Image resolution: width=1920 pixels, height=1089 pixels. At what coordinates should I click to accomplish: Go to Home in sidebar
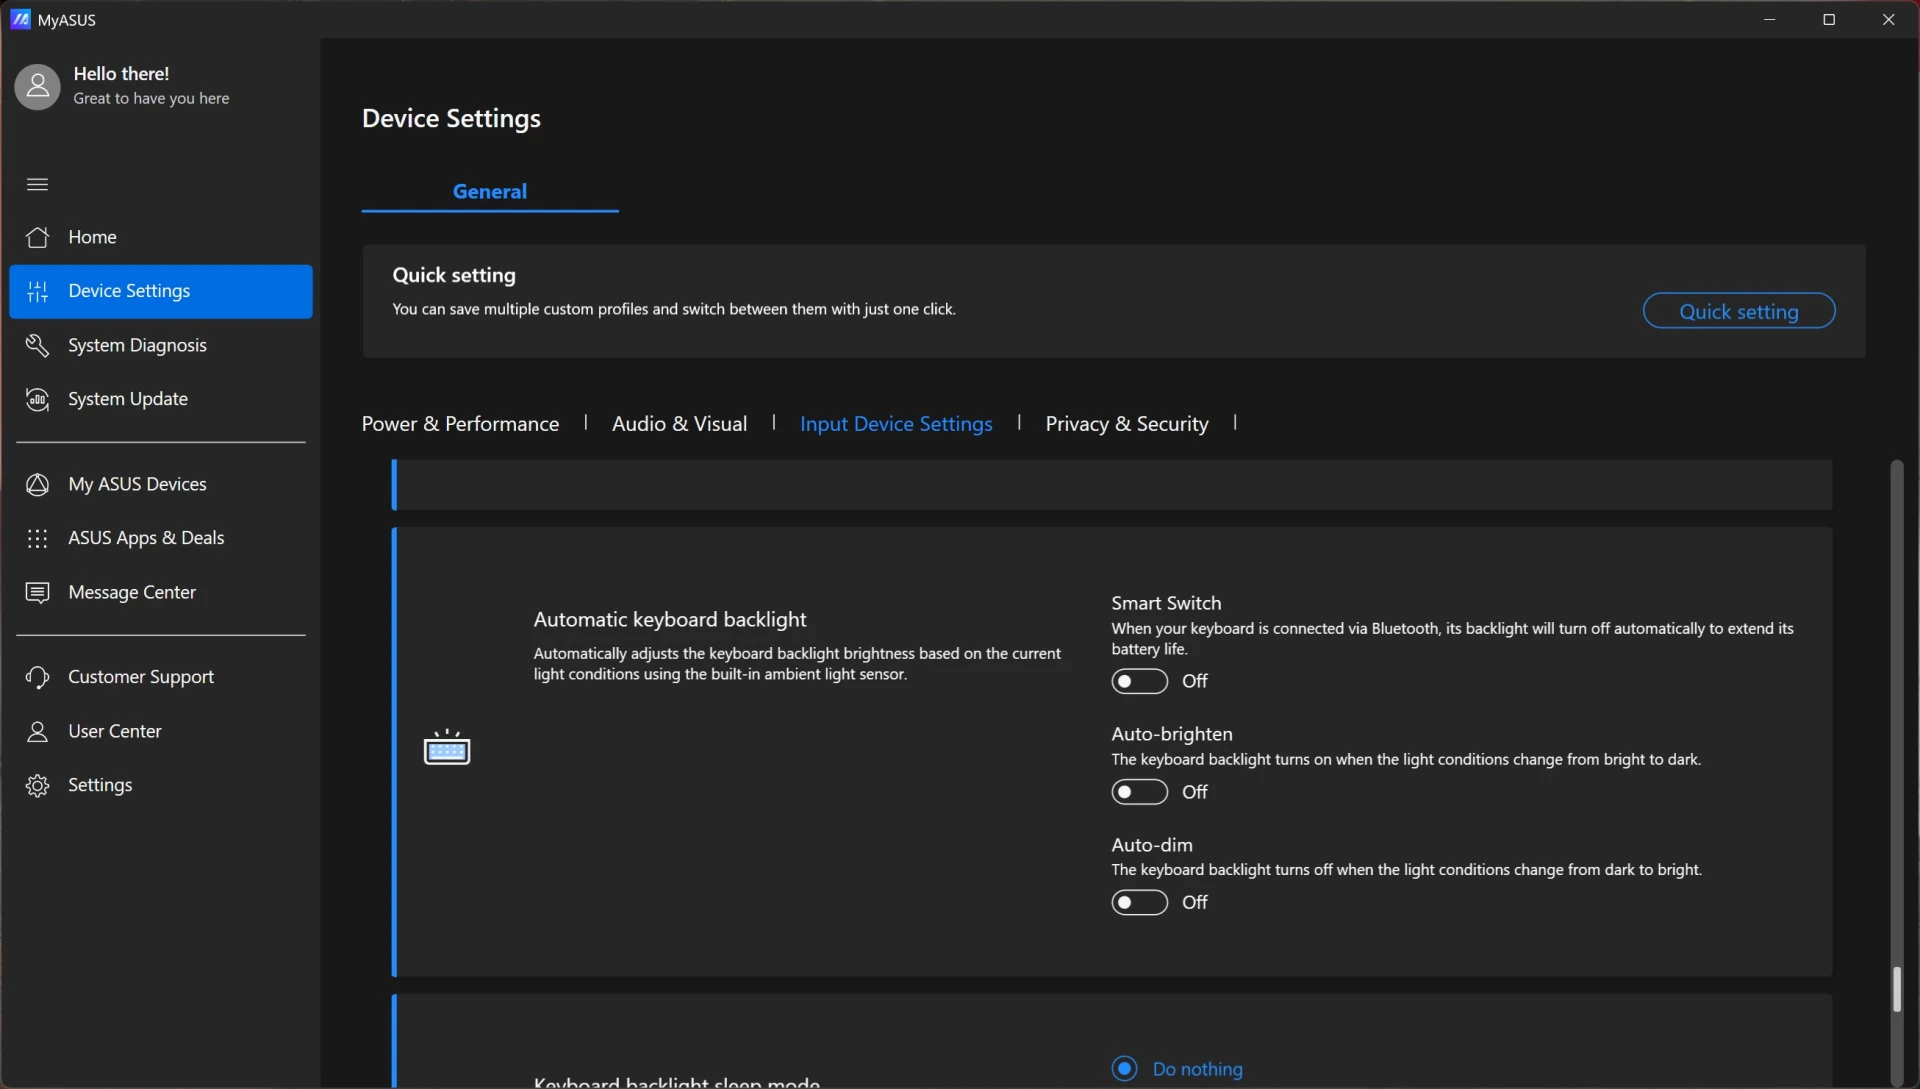click(x=160, y=237)
